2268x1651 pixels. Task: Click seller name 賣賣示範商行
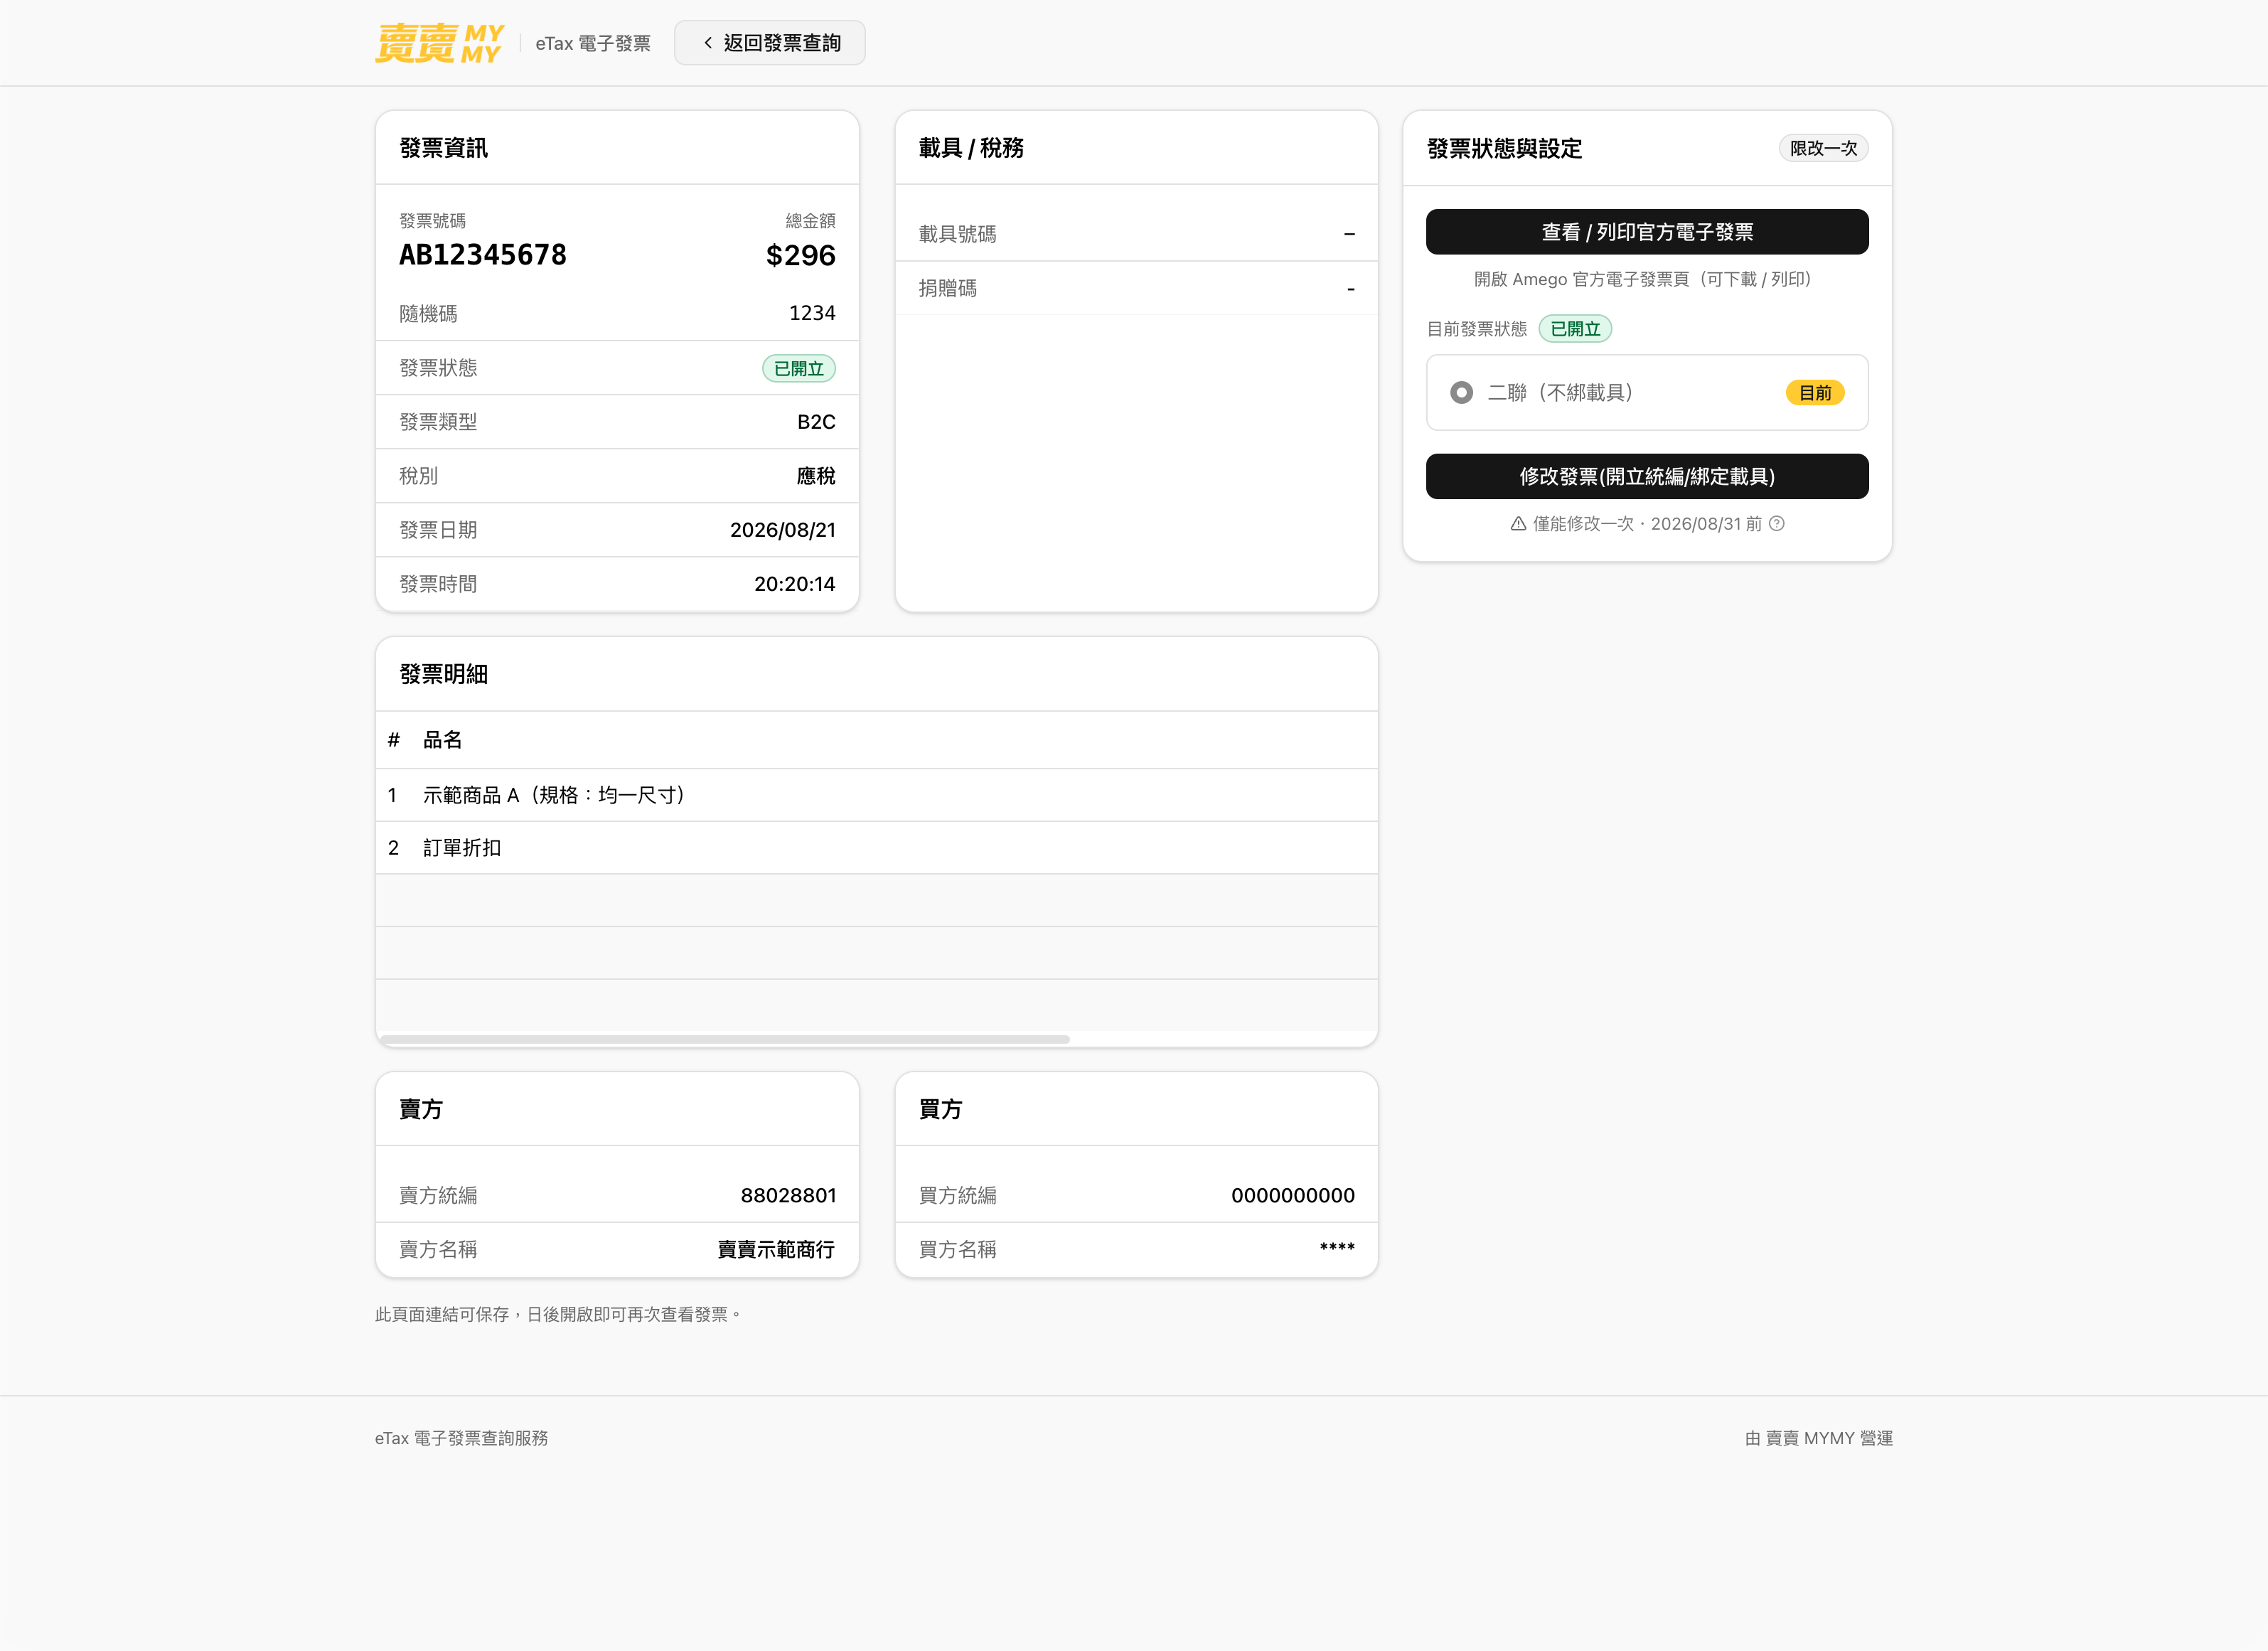776,1249
